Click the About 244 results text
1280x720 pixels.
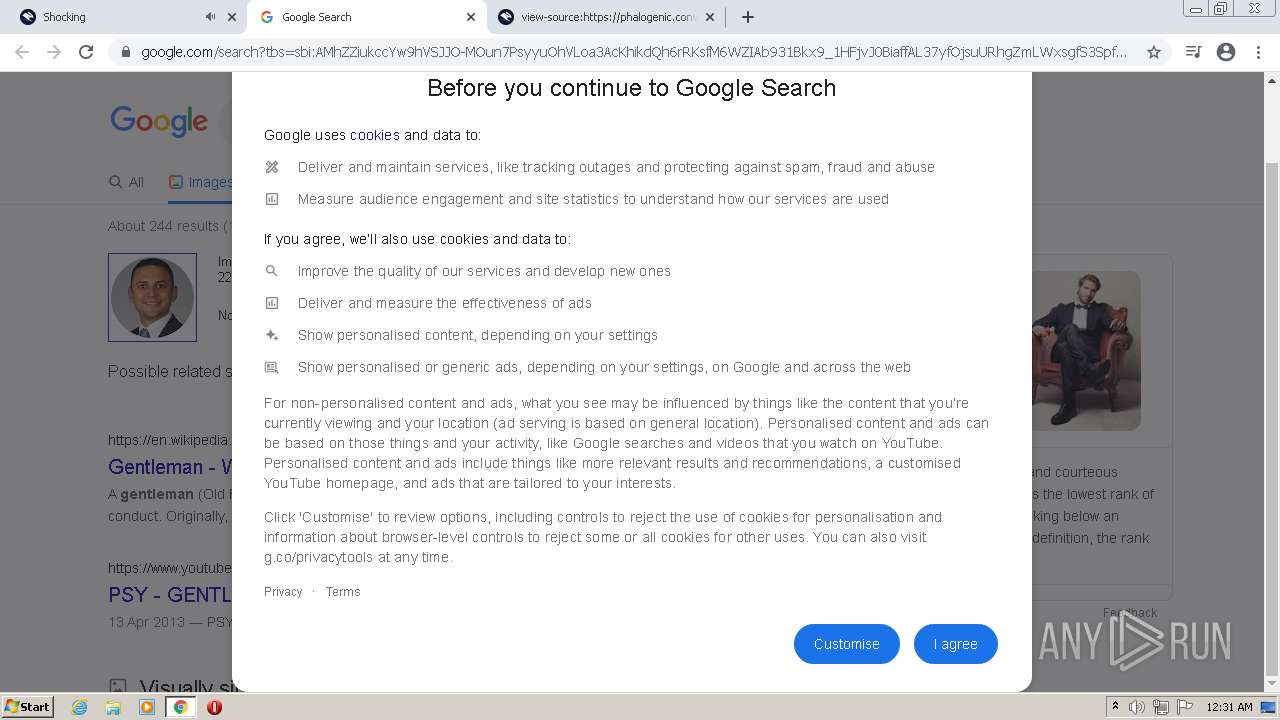[169, 226]
